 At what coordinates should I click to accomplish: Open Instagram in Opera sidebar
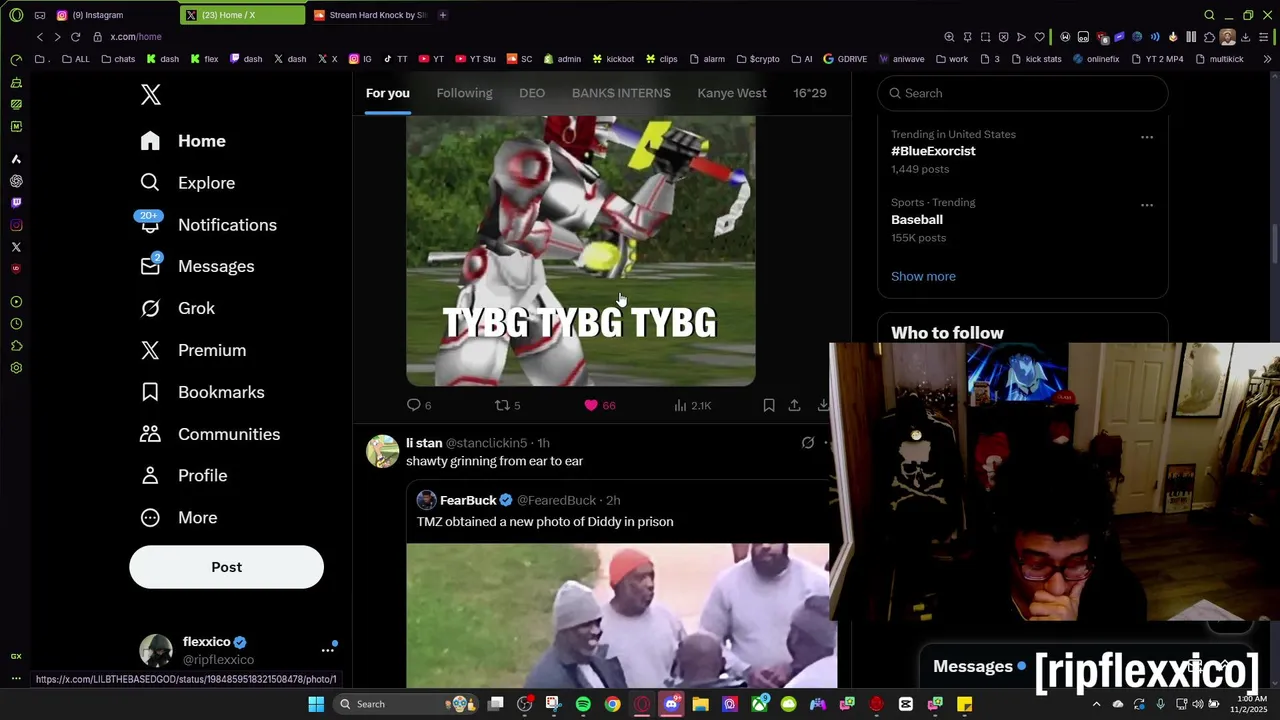click(16, 225)
